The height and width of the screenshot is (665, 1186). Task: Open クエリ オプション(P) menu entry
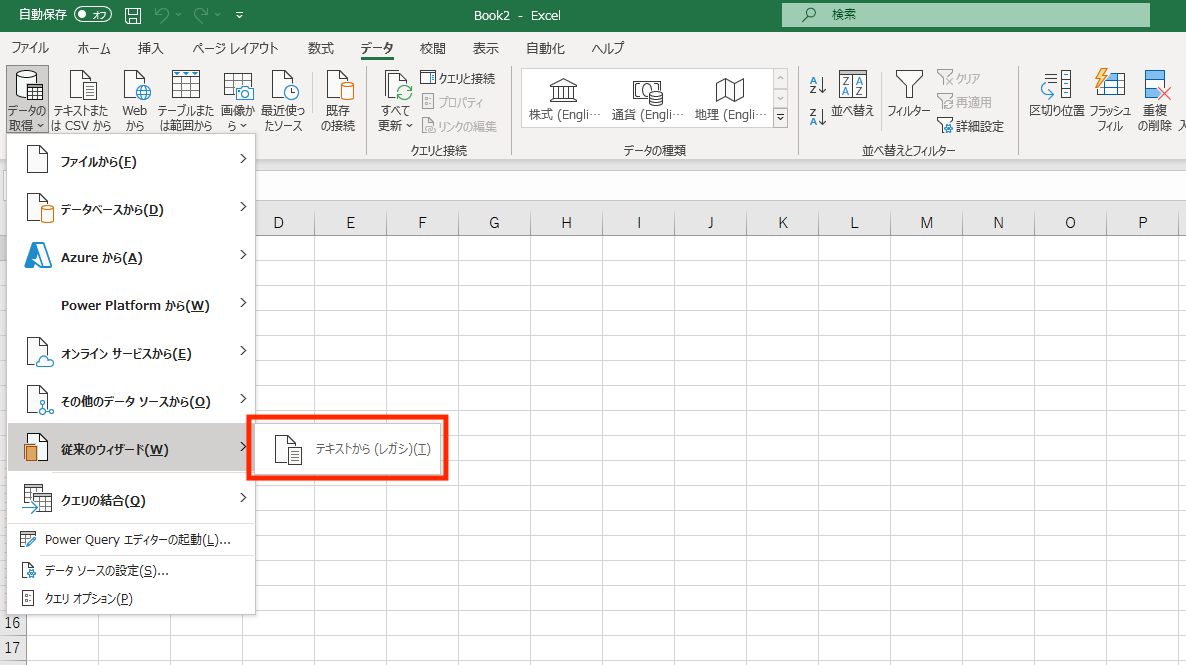pyautogui.click(x=131, y=598)
